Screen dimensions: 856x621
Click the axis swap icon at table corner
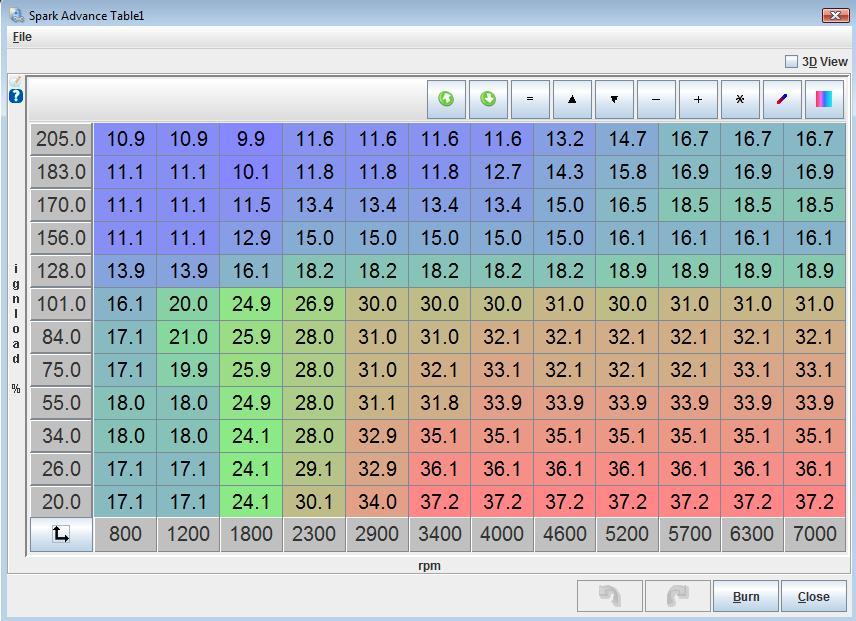coord(61,534)
